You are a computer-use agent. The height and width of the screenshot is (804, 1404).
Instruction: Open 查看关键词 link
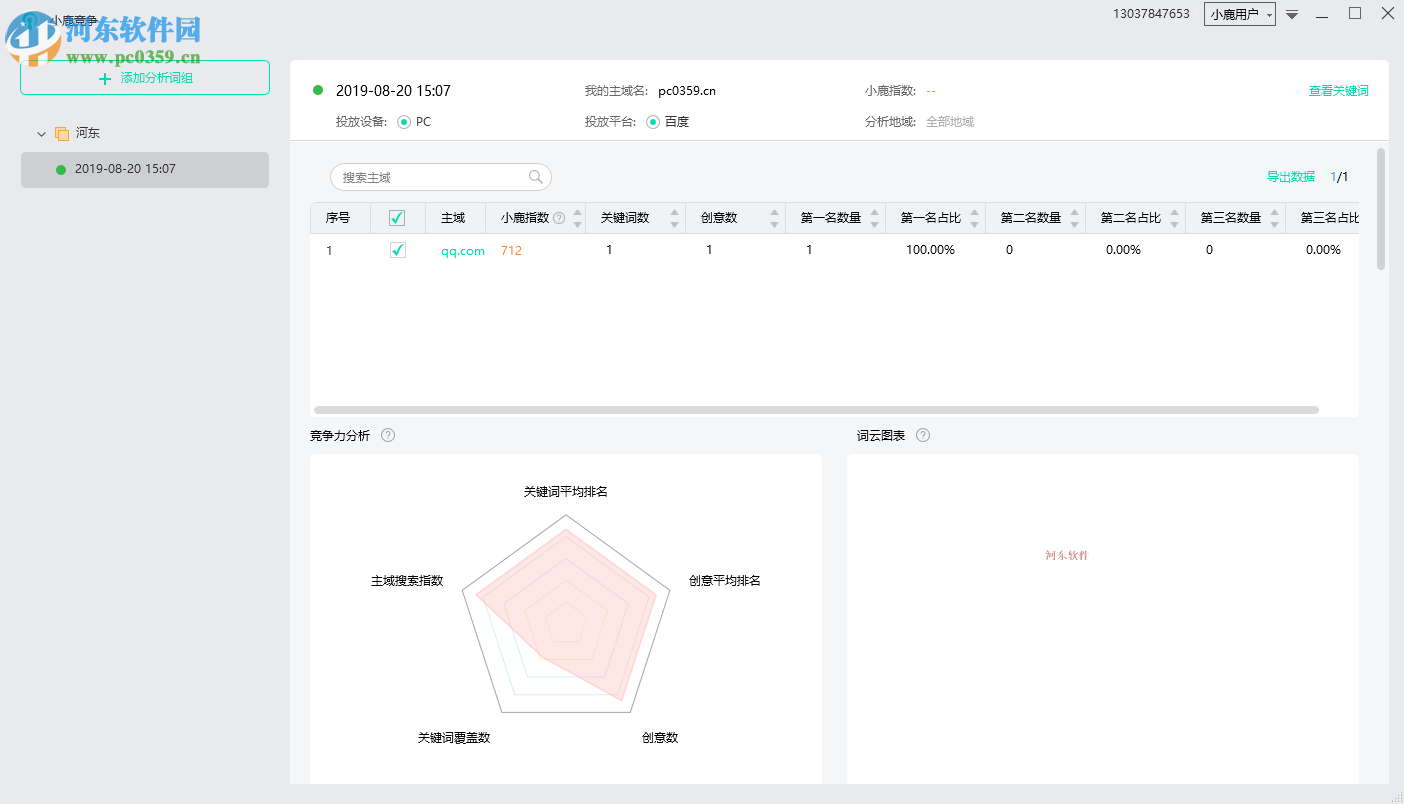(1339, 89)
